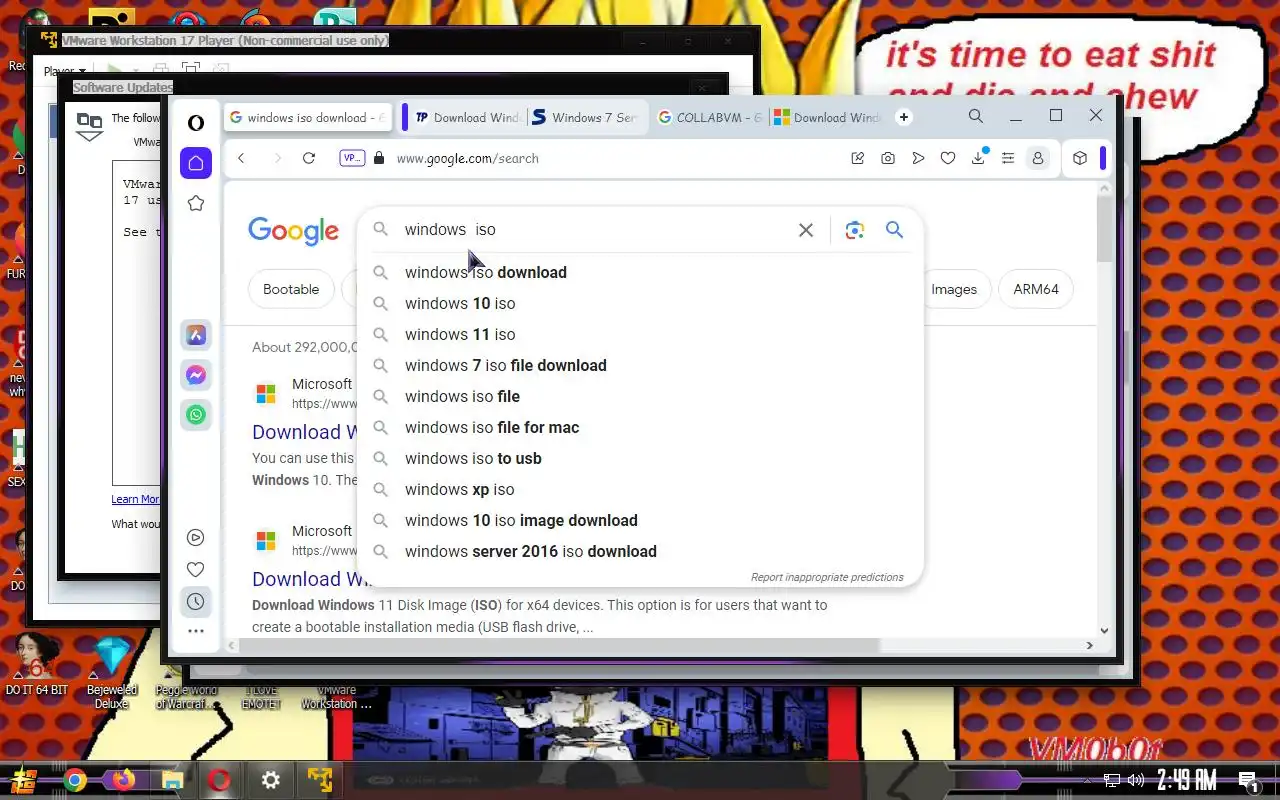Viewport: 1280px width, 800px height.
Task: Open sidebar setup three-dots menu
Action: pyautogui.click(x=196, y=631)
